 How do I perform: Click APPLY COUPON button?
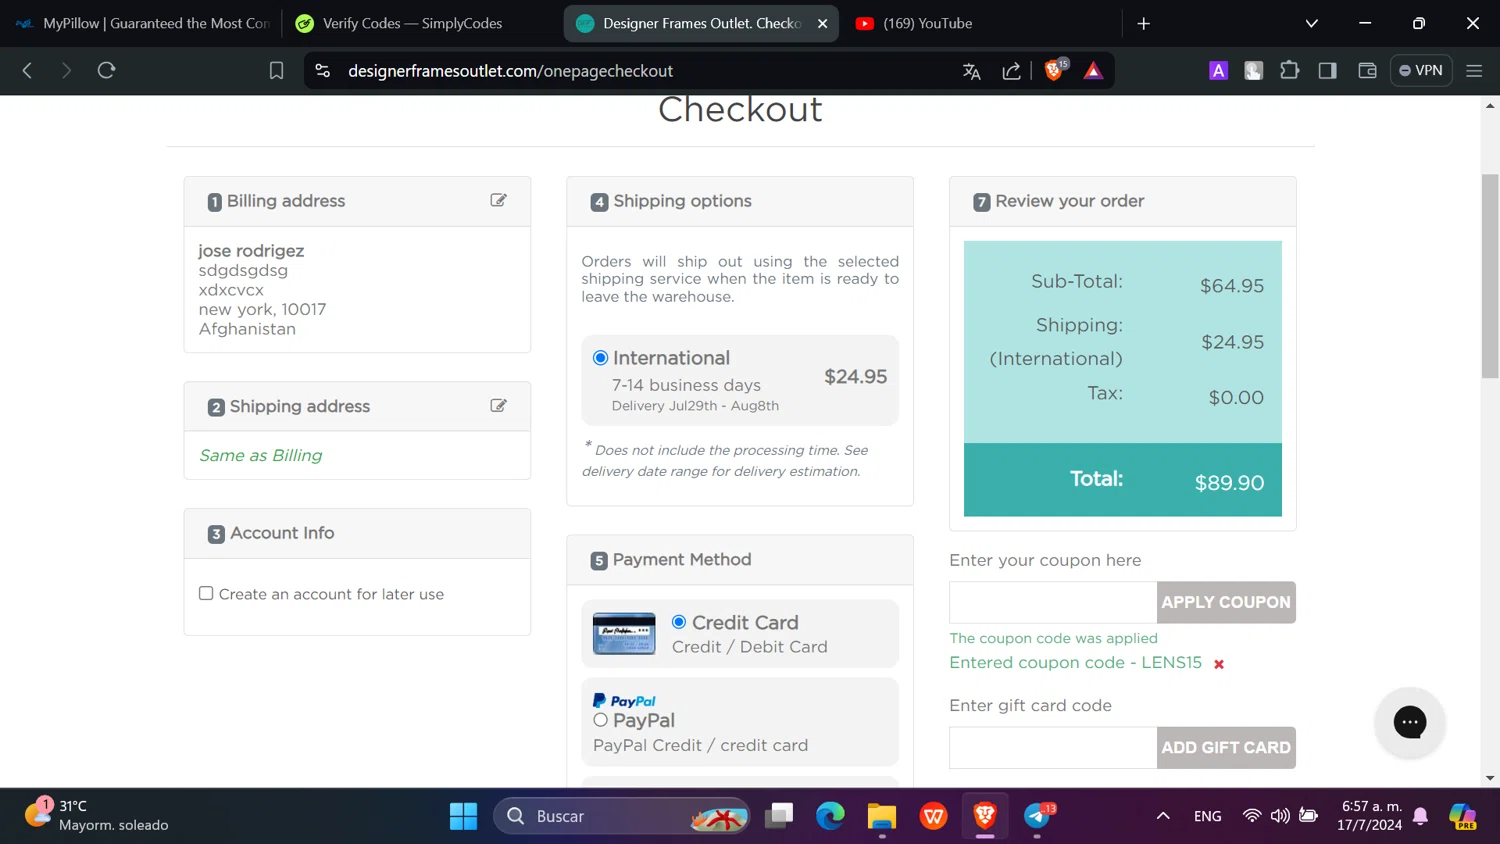(x=1226, y=602)
